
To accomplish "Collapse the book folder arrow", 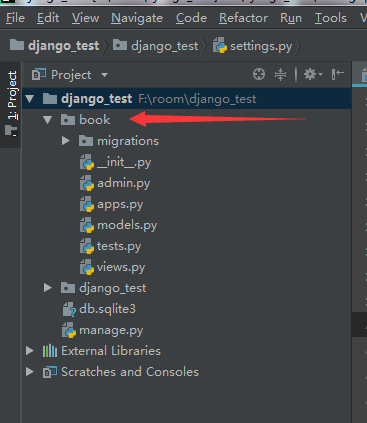I will [x=48, y=120].
